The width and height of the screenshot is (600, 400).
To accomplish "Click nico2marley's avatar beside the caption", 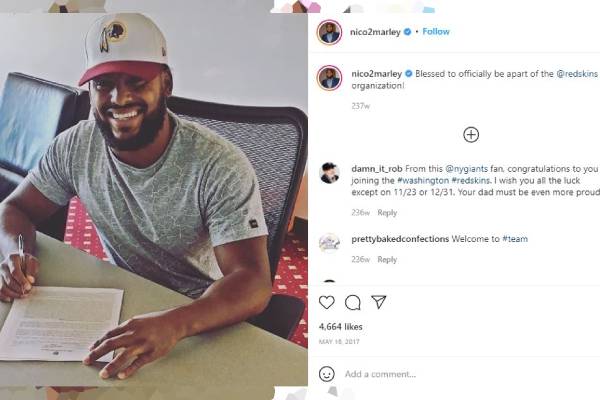I will (x=329, y=78).
